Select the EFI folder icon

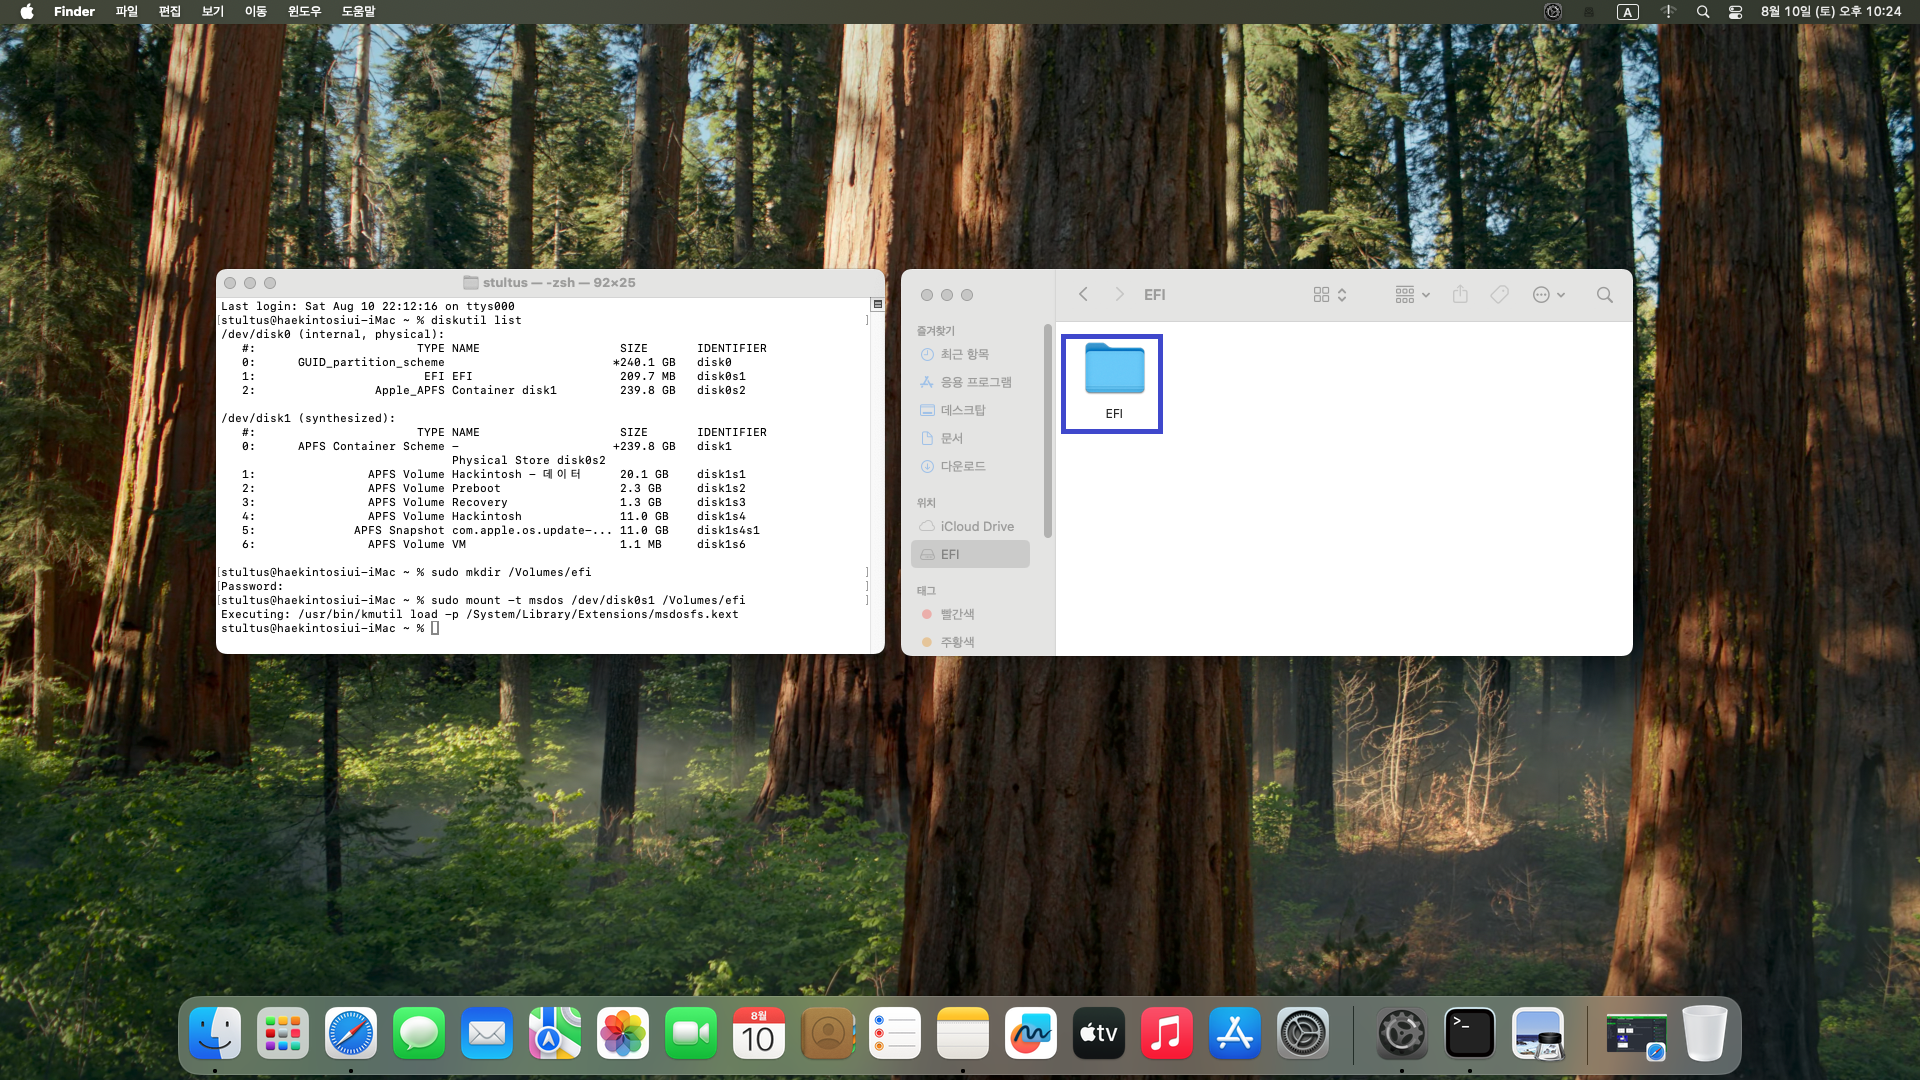click(1113, 369)
